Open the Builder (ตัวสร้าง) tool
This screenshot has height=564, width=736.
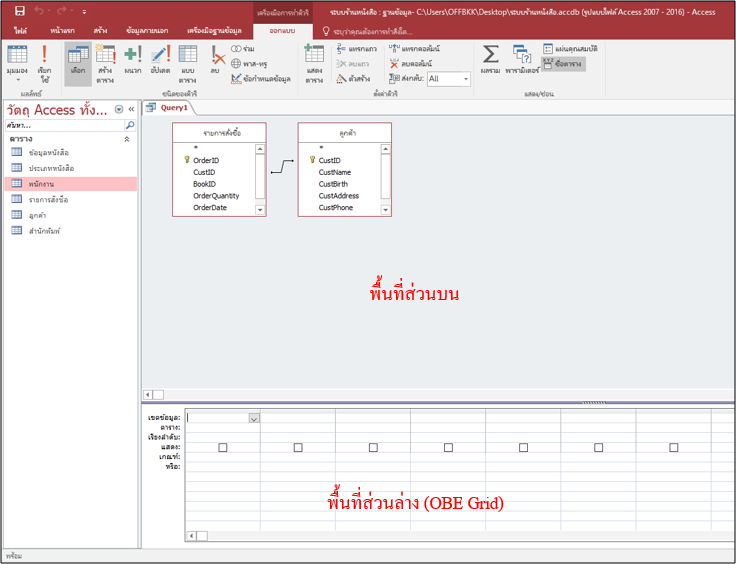tap(353, 78)
